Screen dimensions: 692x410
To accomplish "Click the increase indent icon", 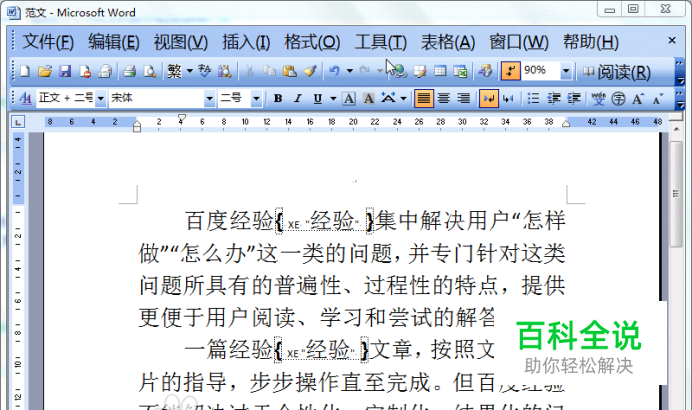I will (574, 98).
